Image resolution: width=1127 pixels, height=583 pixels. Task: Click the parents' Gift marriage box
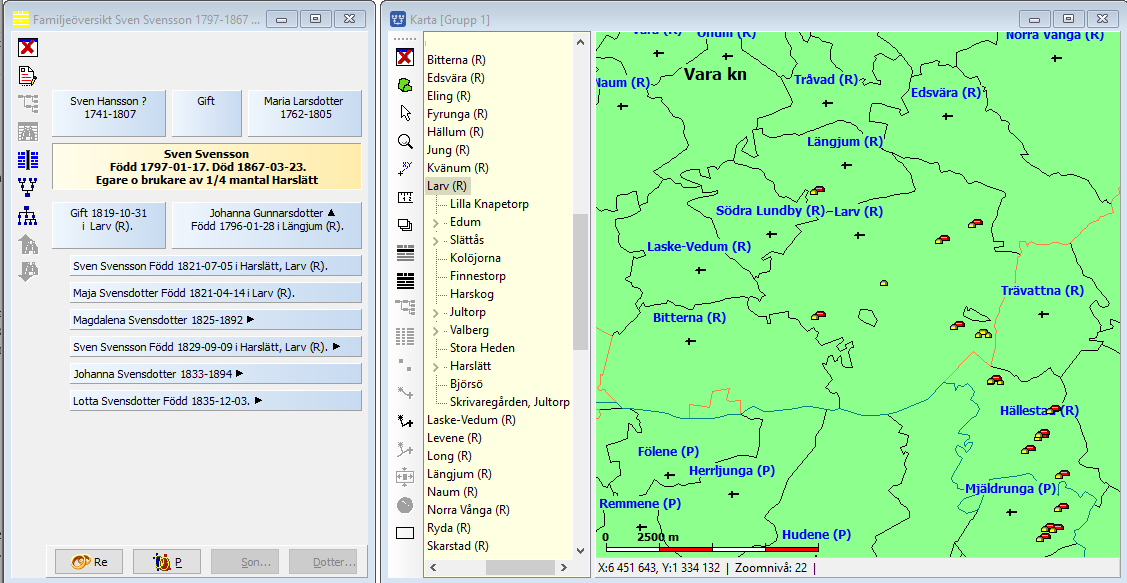pos(206,114)
